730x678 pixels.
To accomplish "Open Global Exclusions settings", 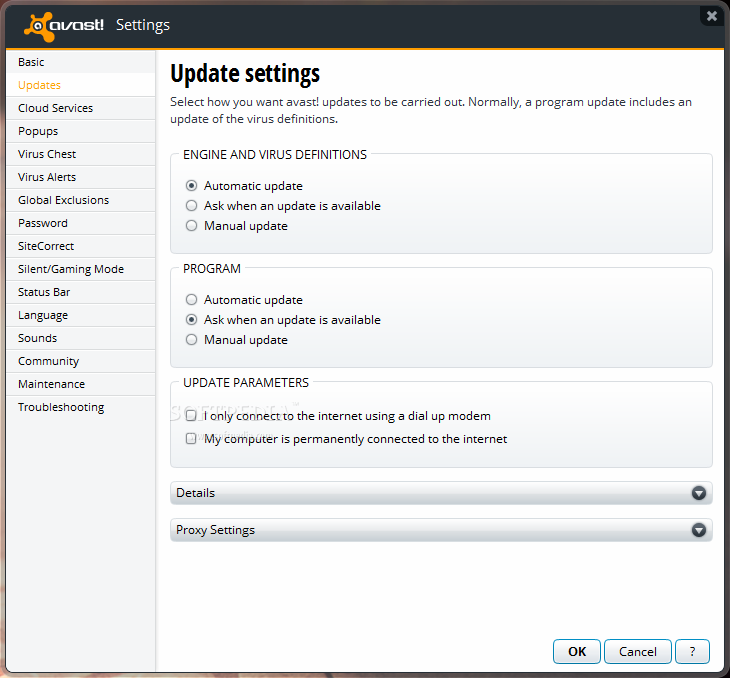I will click(x=81, y=200).
